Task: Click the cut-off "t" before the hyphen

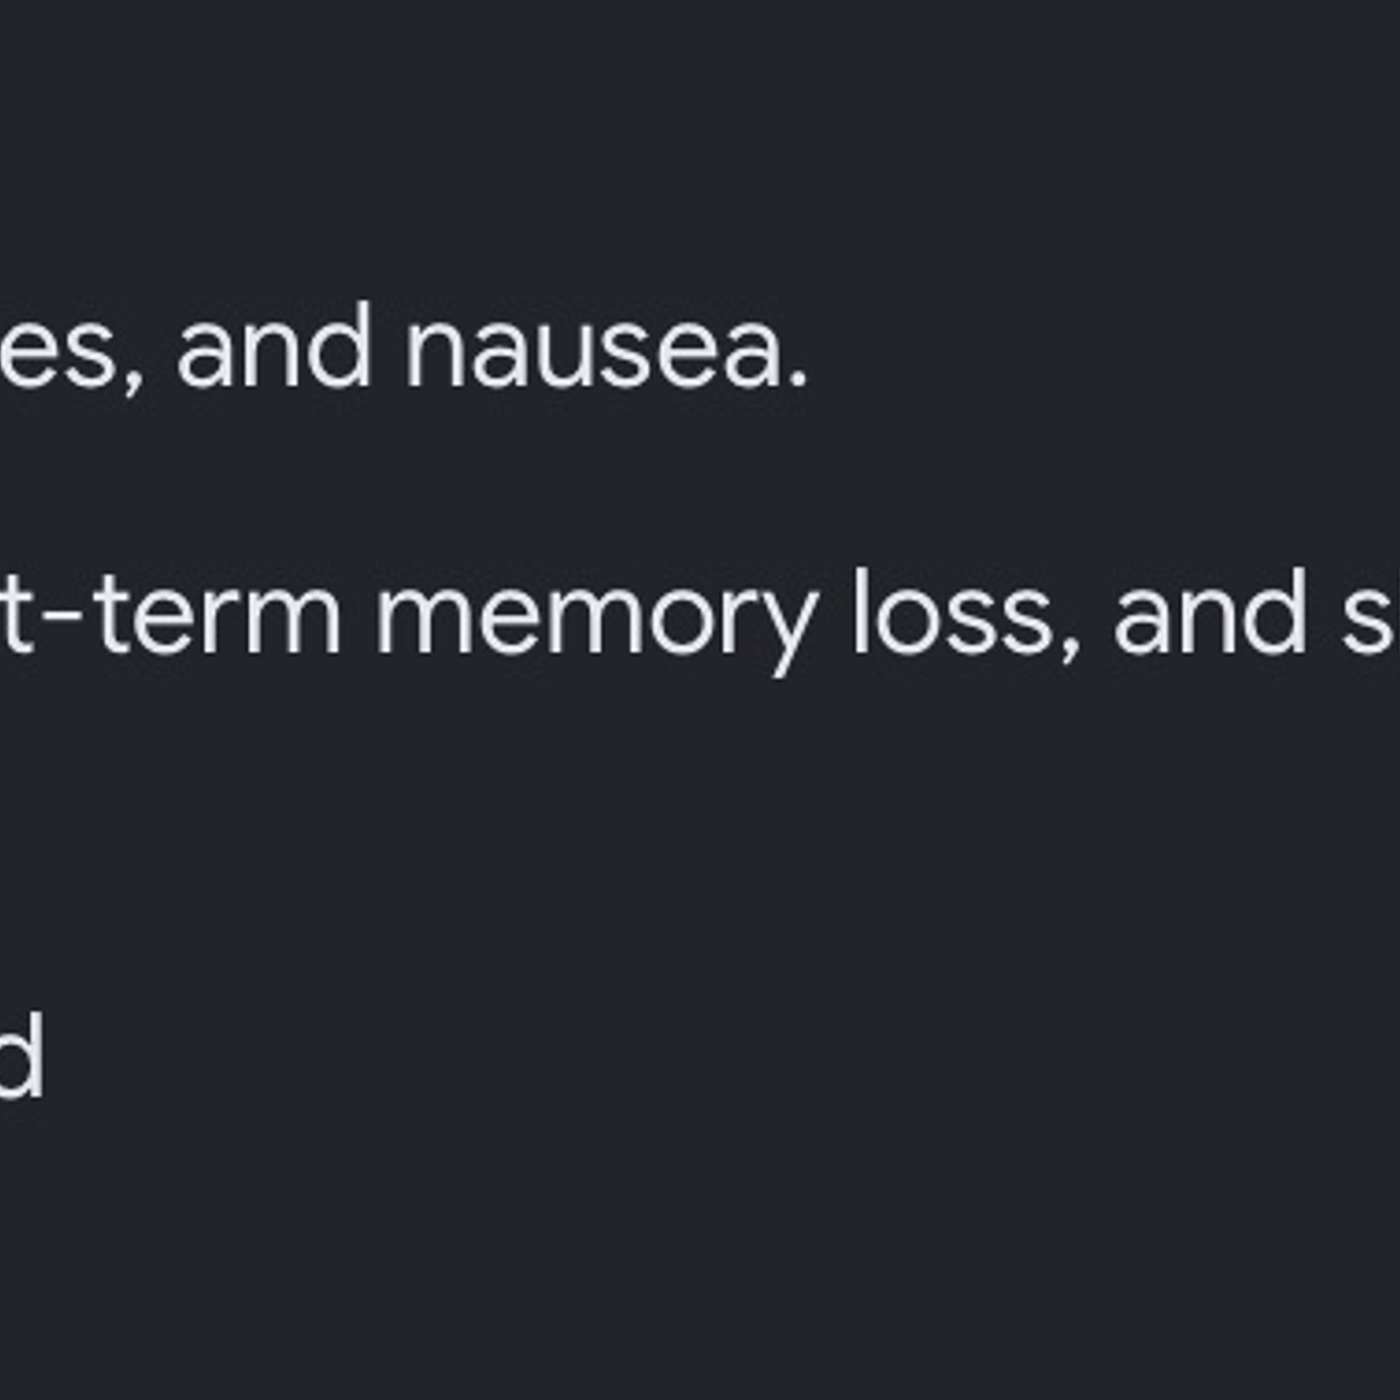Action: (x=17, y=613)
